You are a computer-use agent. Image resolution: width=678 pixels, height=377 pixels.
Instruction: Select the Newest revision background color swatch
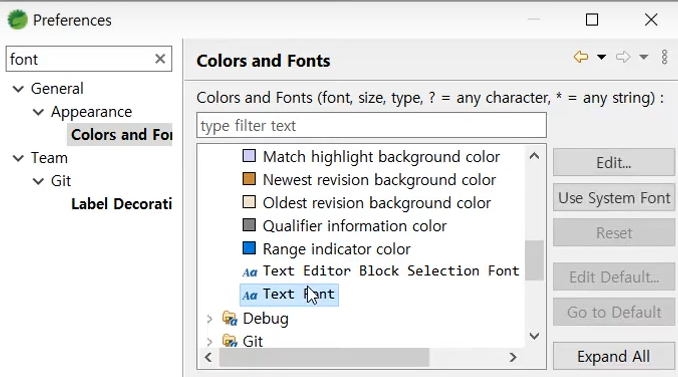249,179
